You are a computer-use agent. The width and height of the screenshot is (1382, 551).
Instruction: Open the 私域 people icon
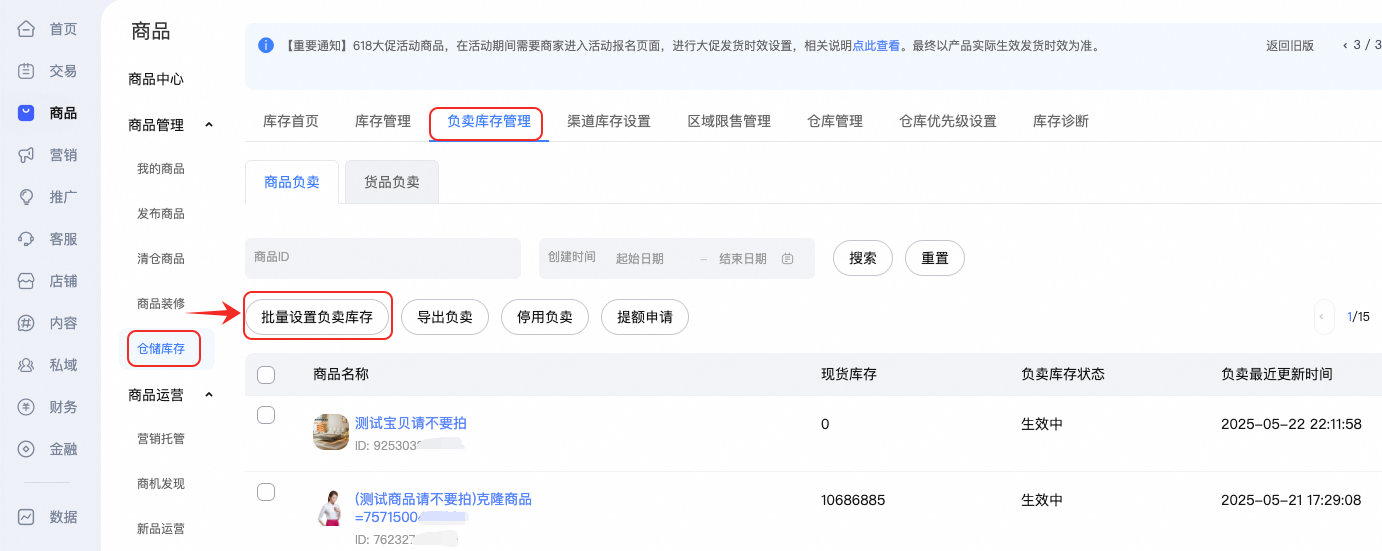pos(26,365)
